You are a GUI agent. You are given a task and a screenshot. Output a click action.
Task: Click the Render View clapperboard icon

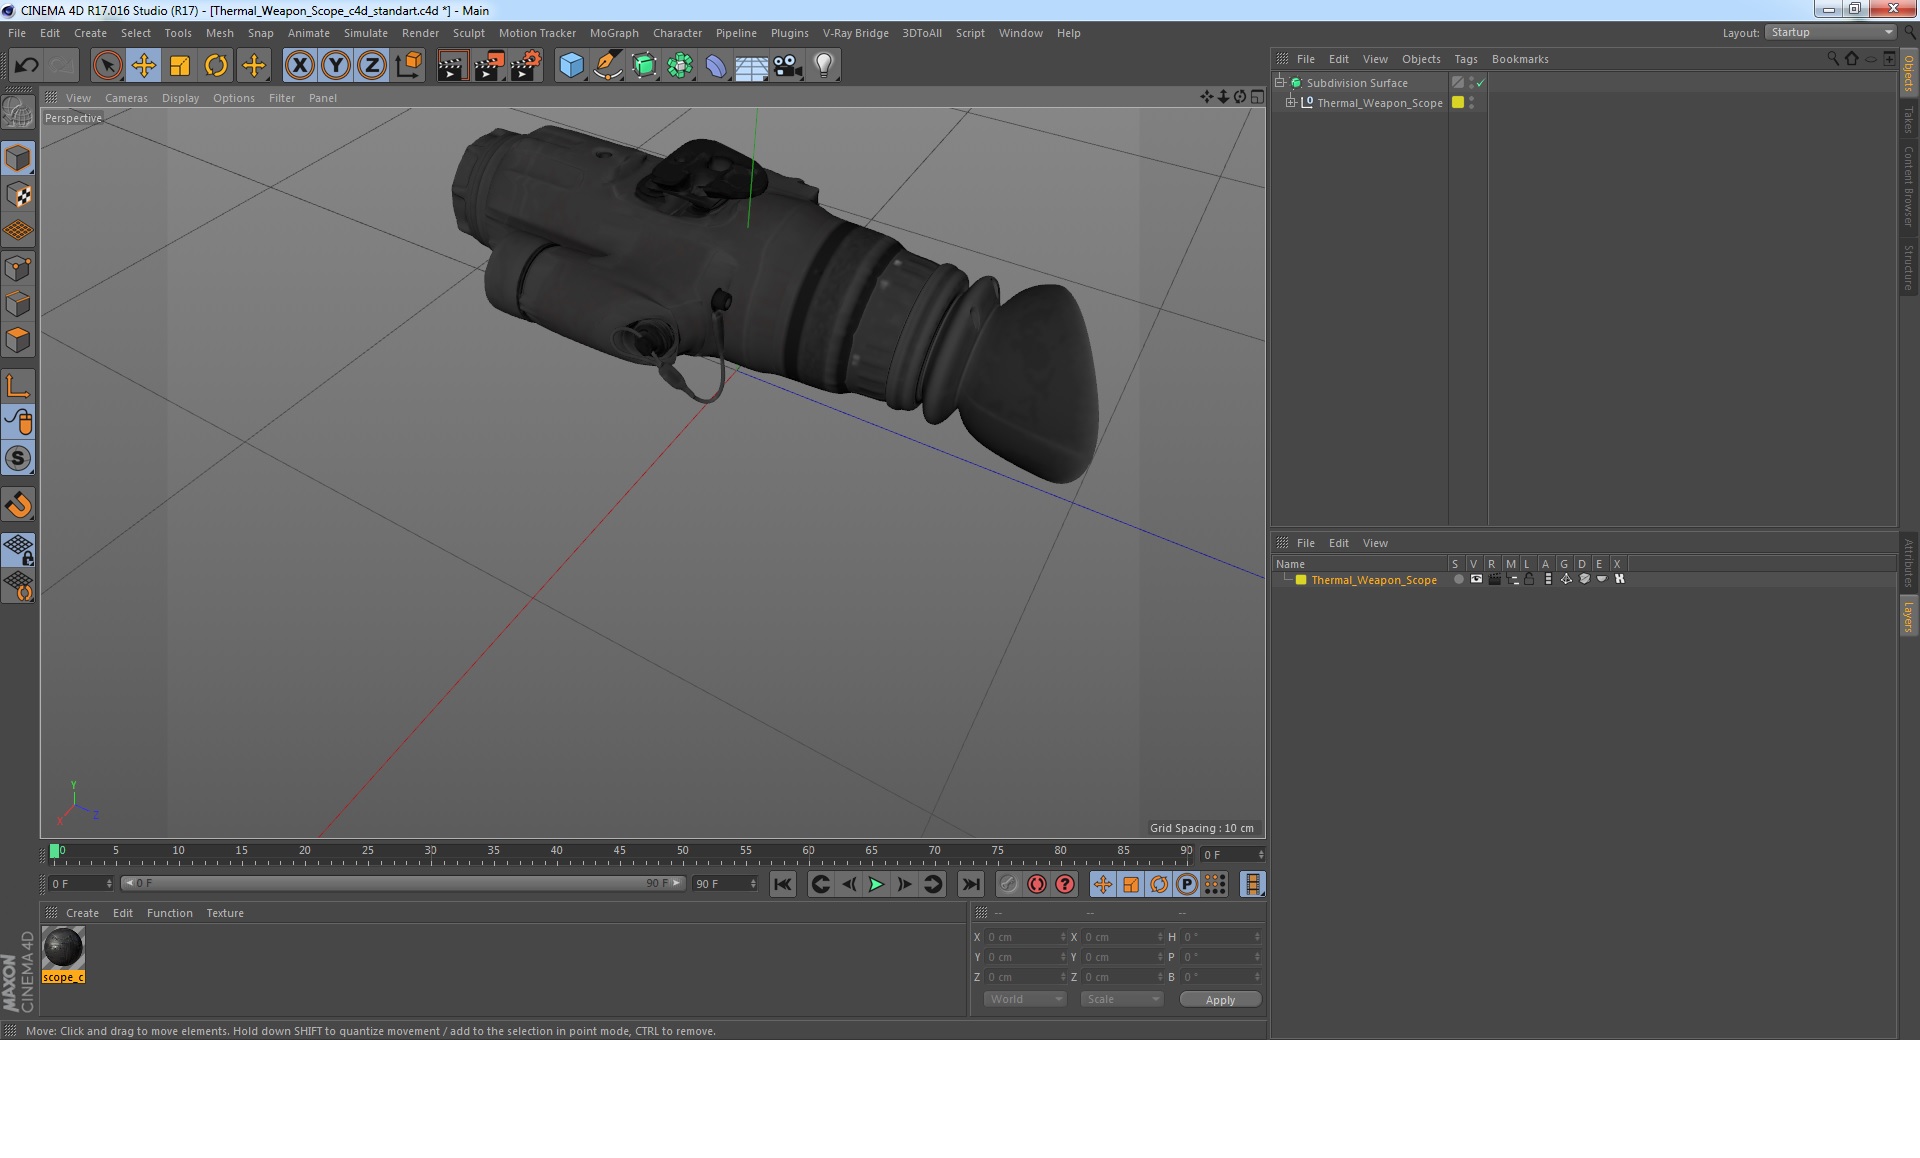pyautogui.click(x=452, y=66)
